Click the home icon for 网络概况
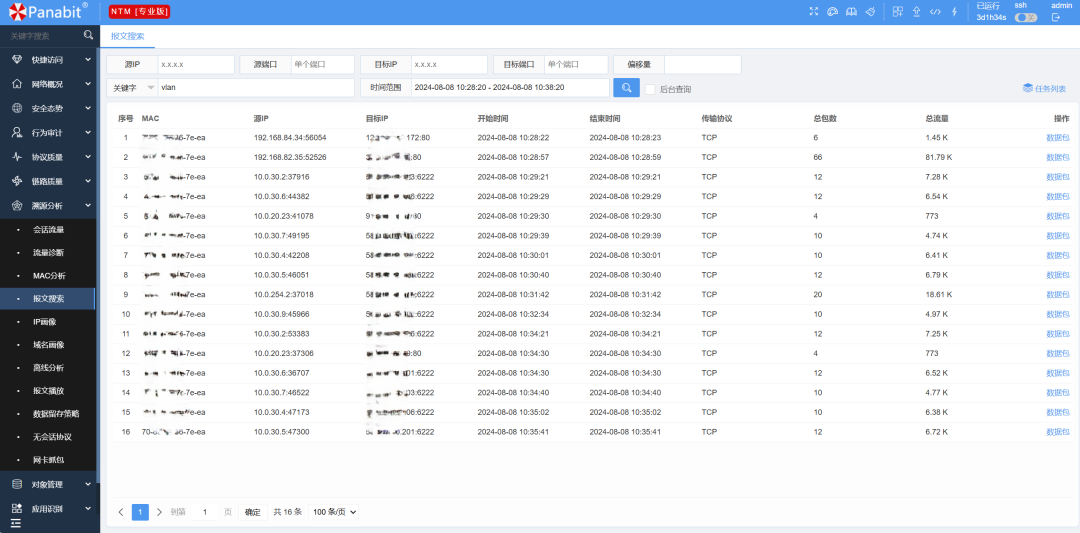 click(x=17, y=84)
